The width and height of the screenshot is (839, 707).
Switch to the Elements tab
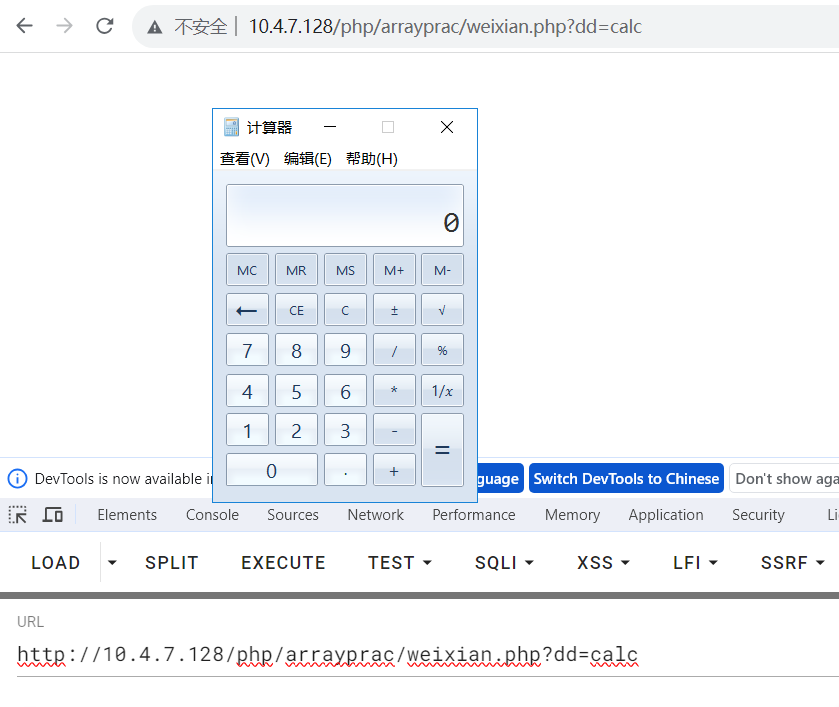(x=127, y=515)
